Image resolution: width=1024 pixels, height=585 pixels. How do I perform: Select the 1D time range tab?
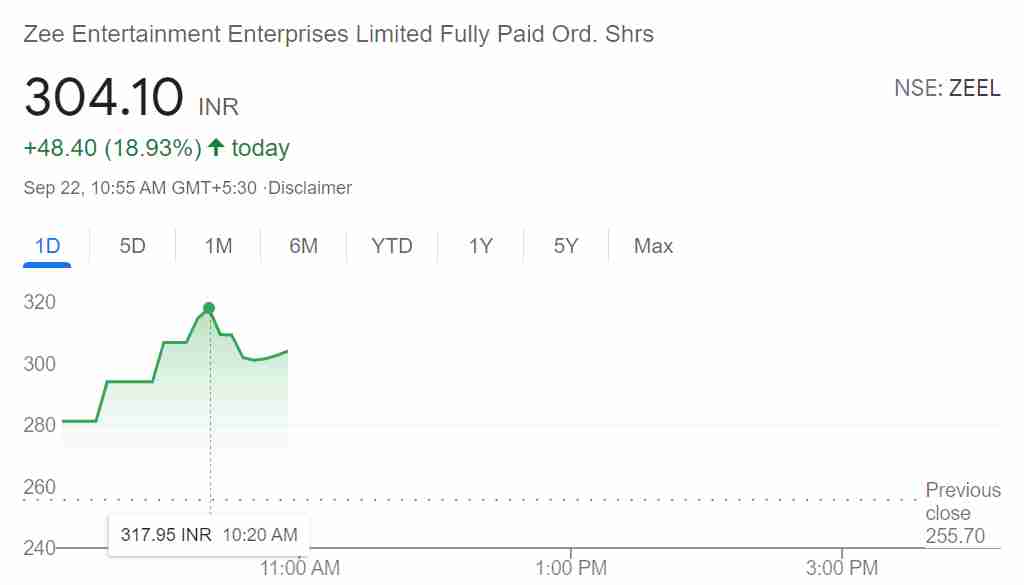[x=47, y=246]
